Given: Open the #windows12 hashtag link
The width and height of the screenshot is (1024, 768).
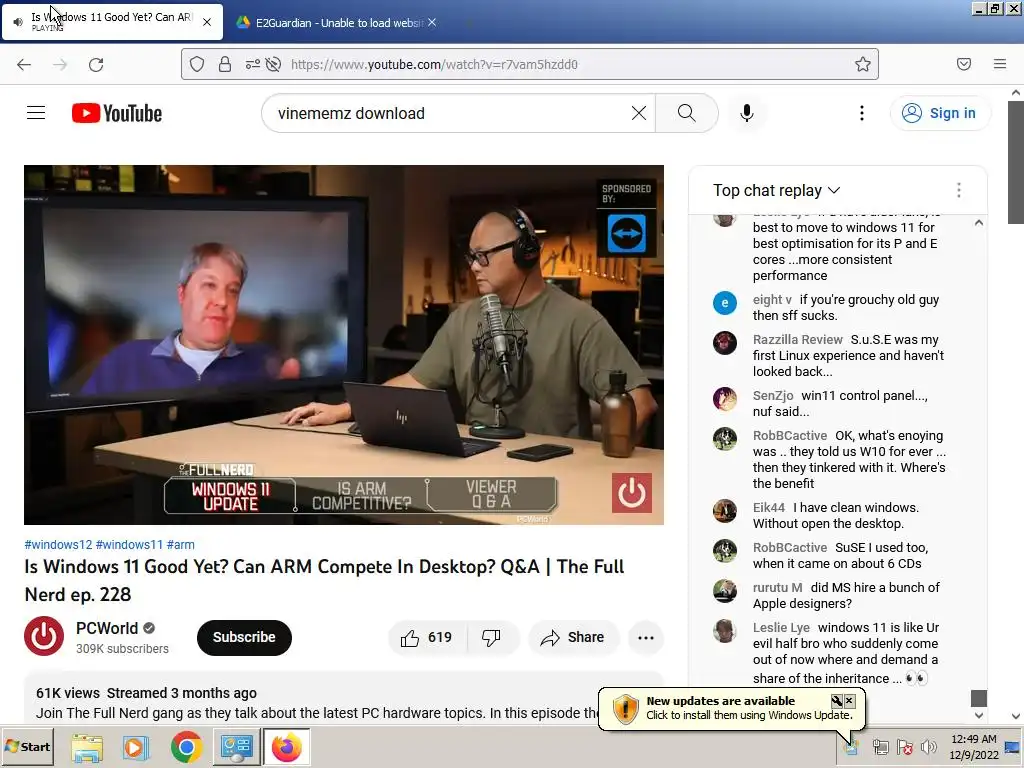Looking at the screenshot, I should [58, 545].
